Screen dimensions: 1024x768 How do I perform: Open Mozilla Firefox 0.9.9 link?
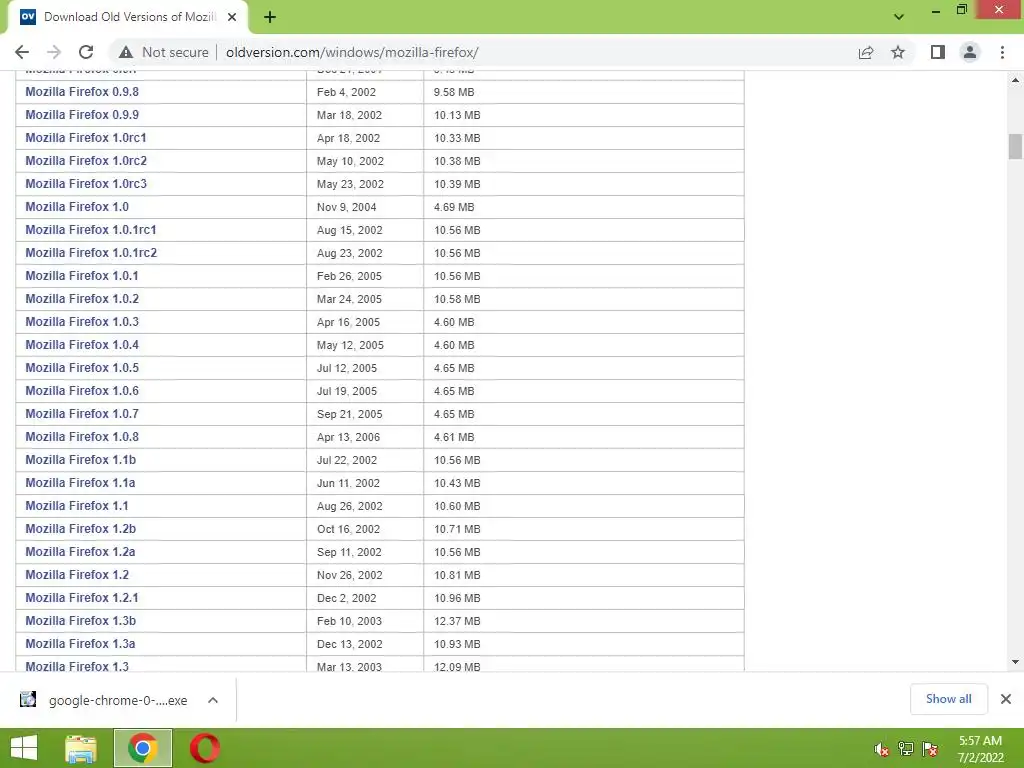click(82, 115)
